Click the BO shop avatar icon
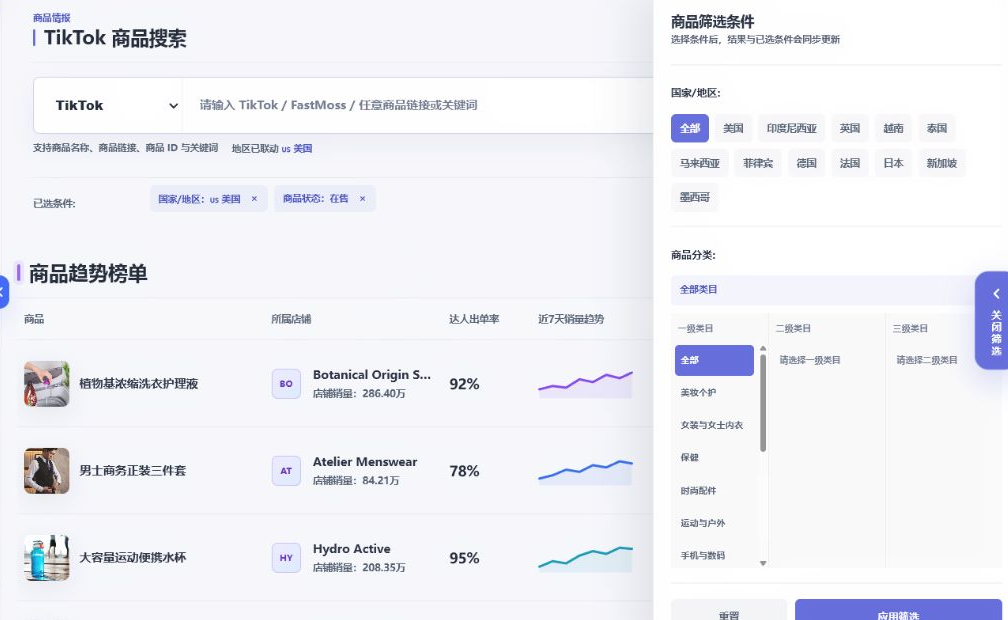Viewport: 1008px width, 620px height. pos(286,384)
